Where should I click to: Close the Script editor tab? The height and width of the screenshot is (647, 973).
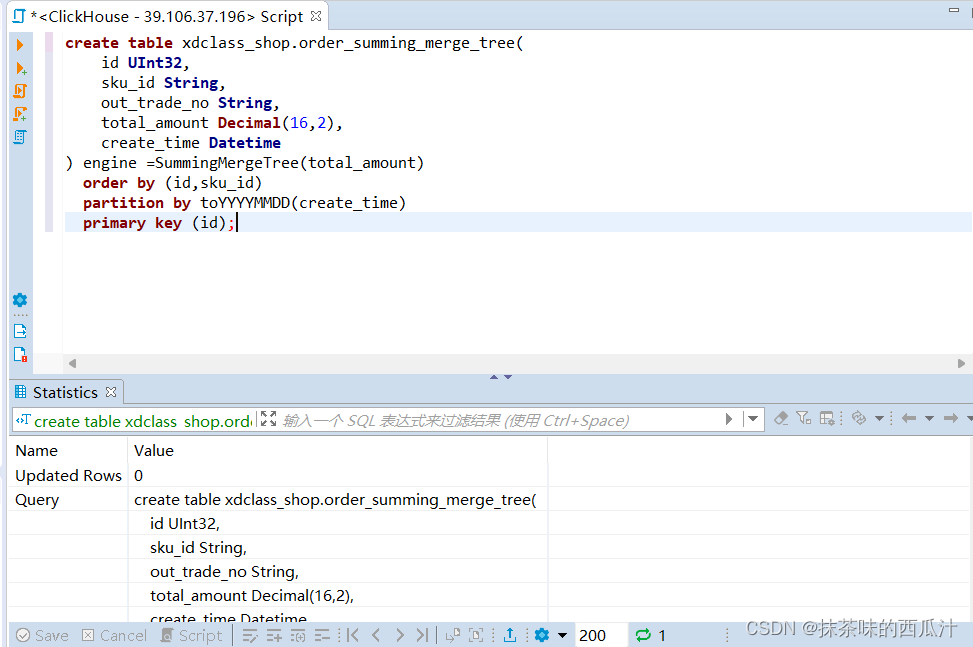tap(316, 16)
